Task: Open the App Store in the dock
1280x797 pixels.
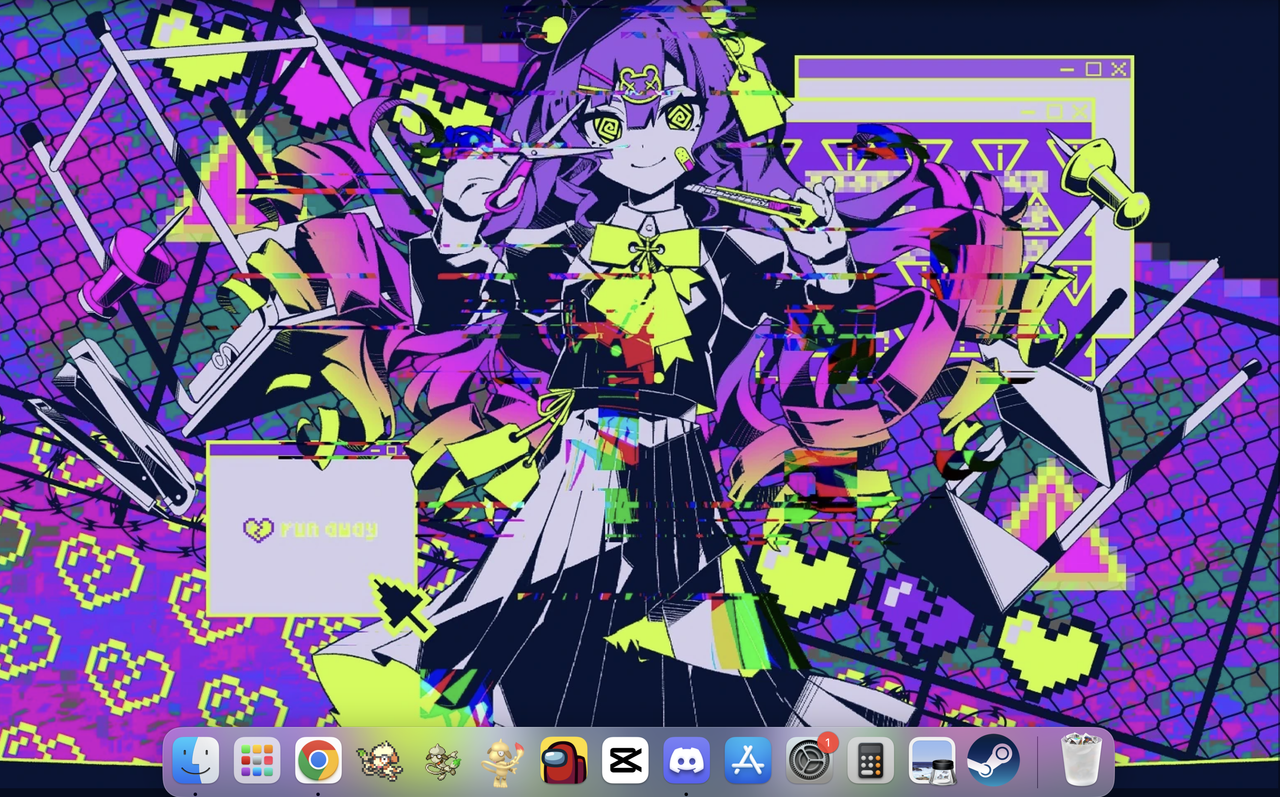Action: coord(748,761)
